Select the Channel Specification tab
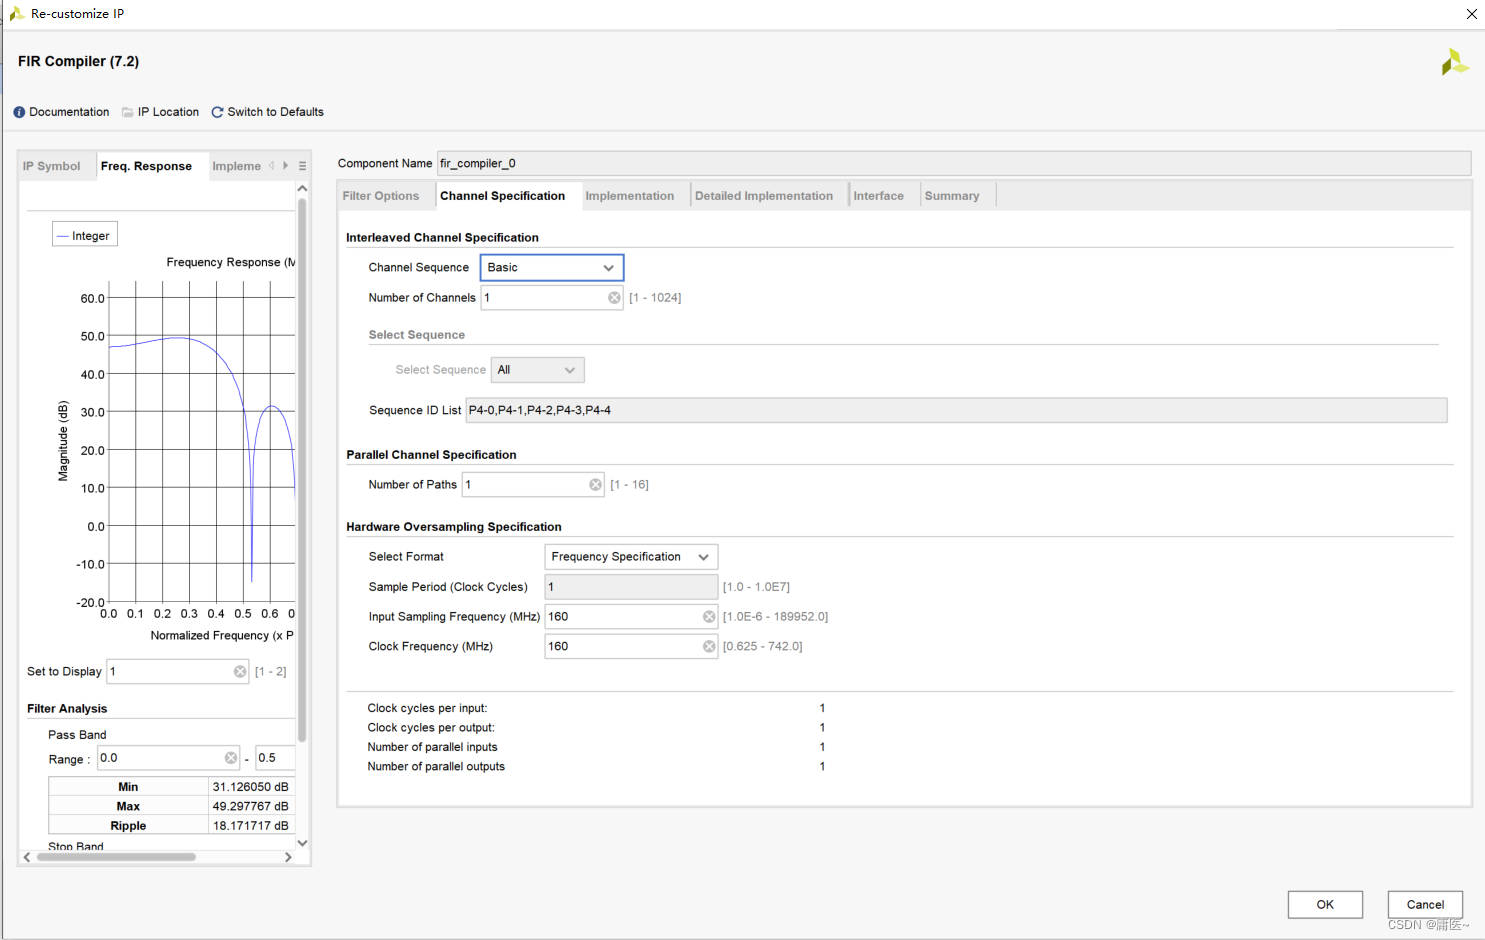The height and width of the screenshot is (940, 1485). pos(502,196)
